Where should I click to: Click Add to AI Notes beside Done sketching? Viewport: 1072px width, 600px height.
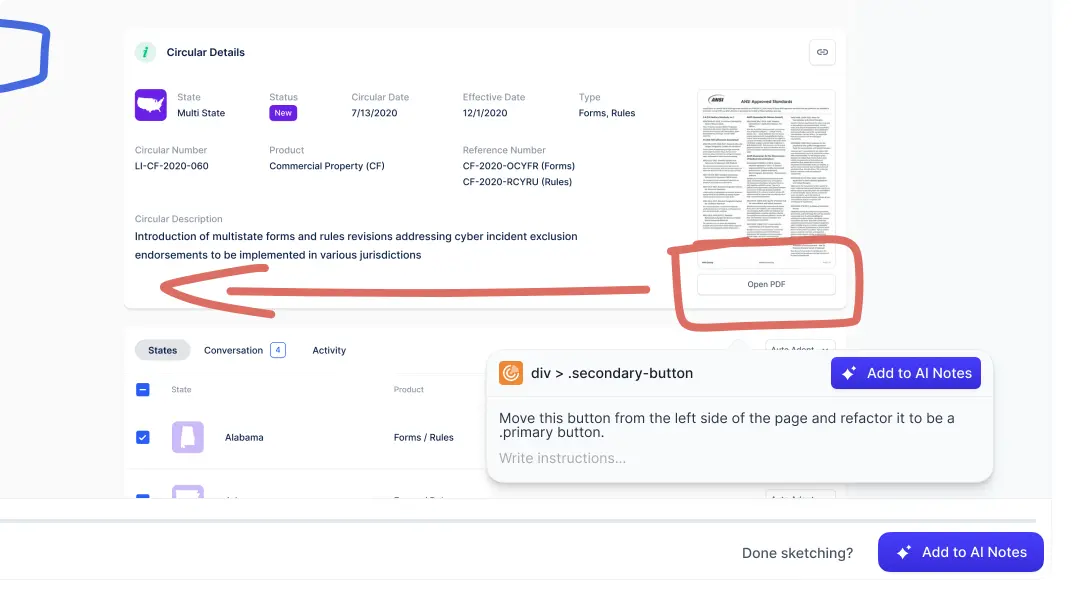pos(960,552)
